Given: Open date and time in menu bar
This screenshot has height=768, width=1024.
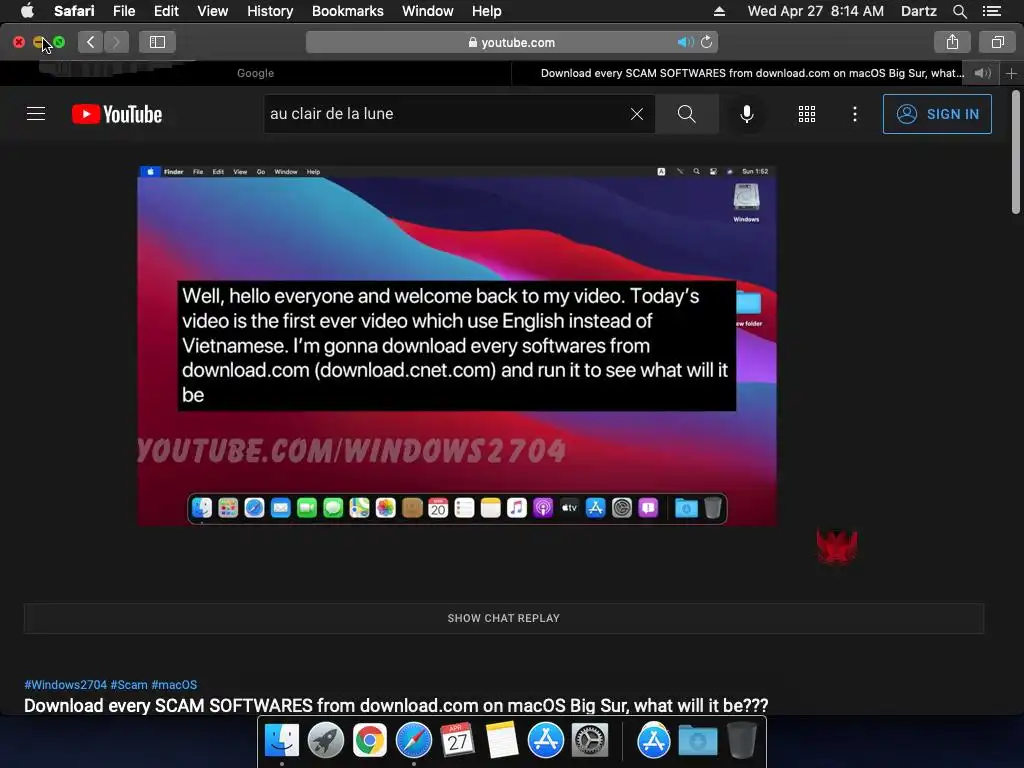Looking at the screenshot, I should 815,11.
